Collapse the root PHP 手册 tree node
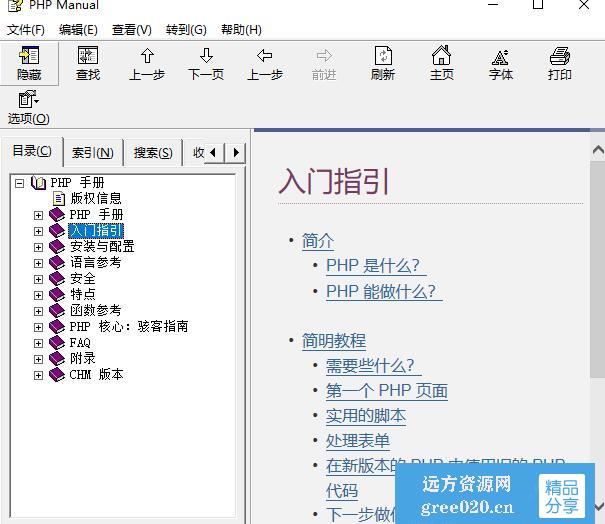 pos(20,183)
